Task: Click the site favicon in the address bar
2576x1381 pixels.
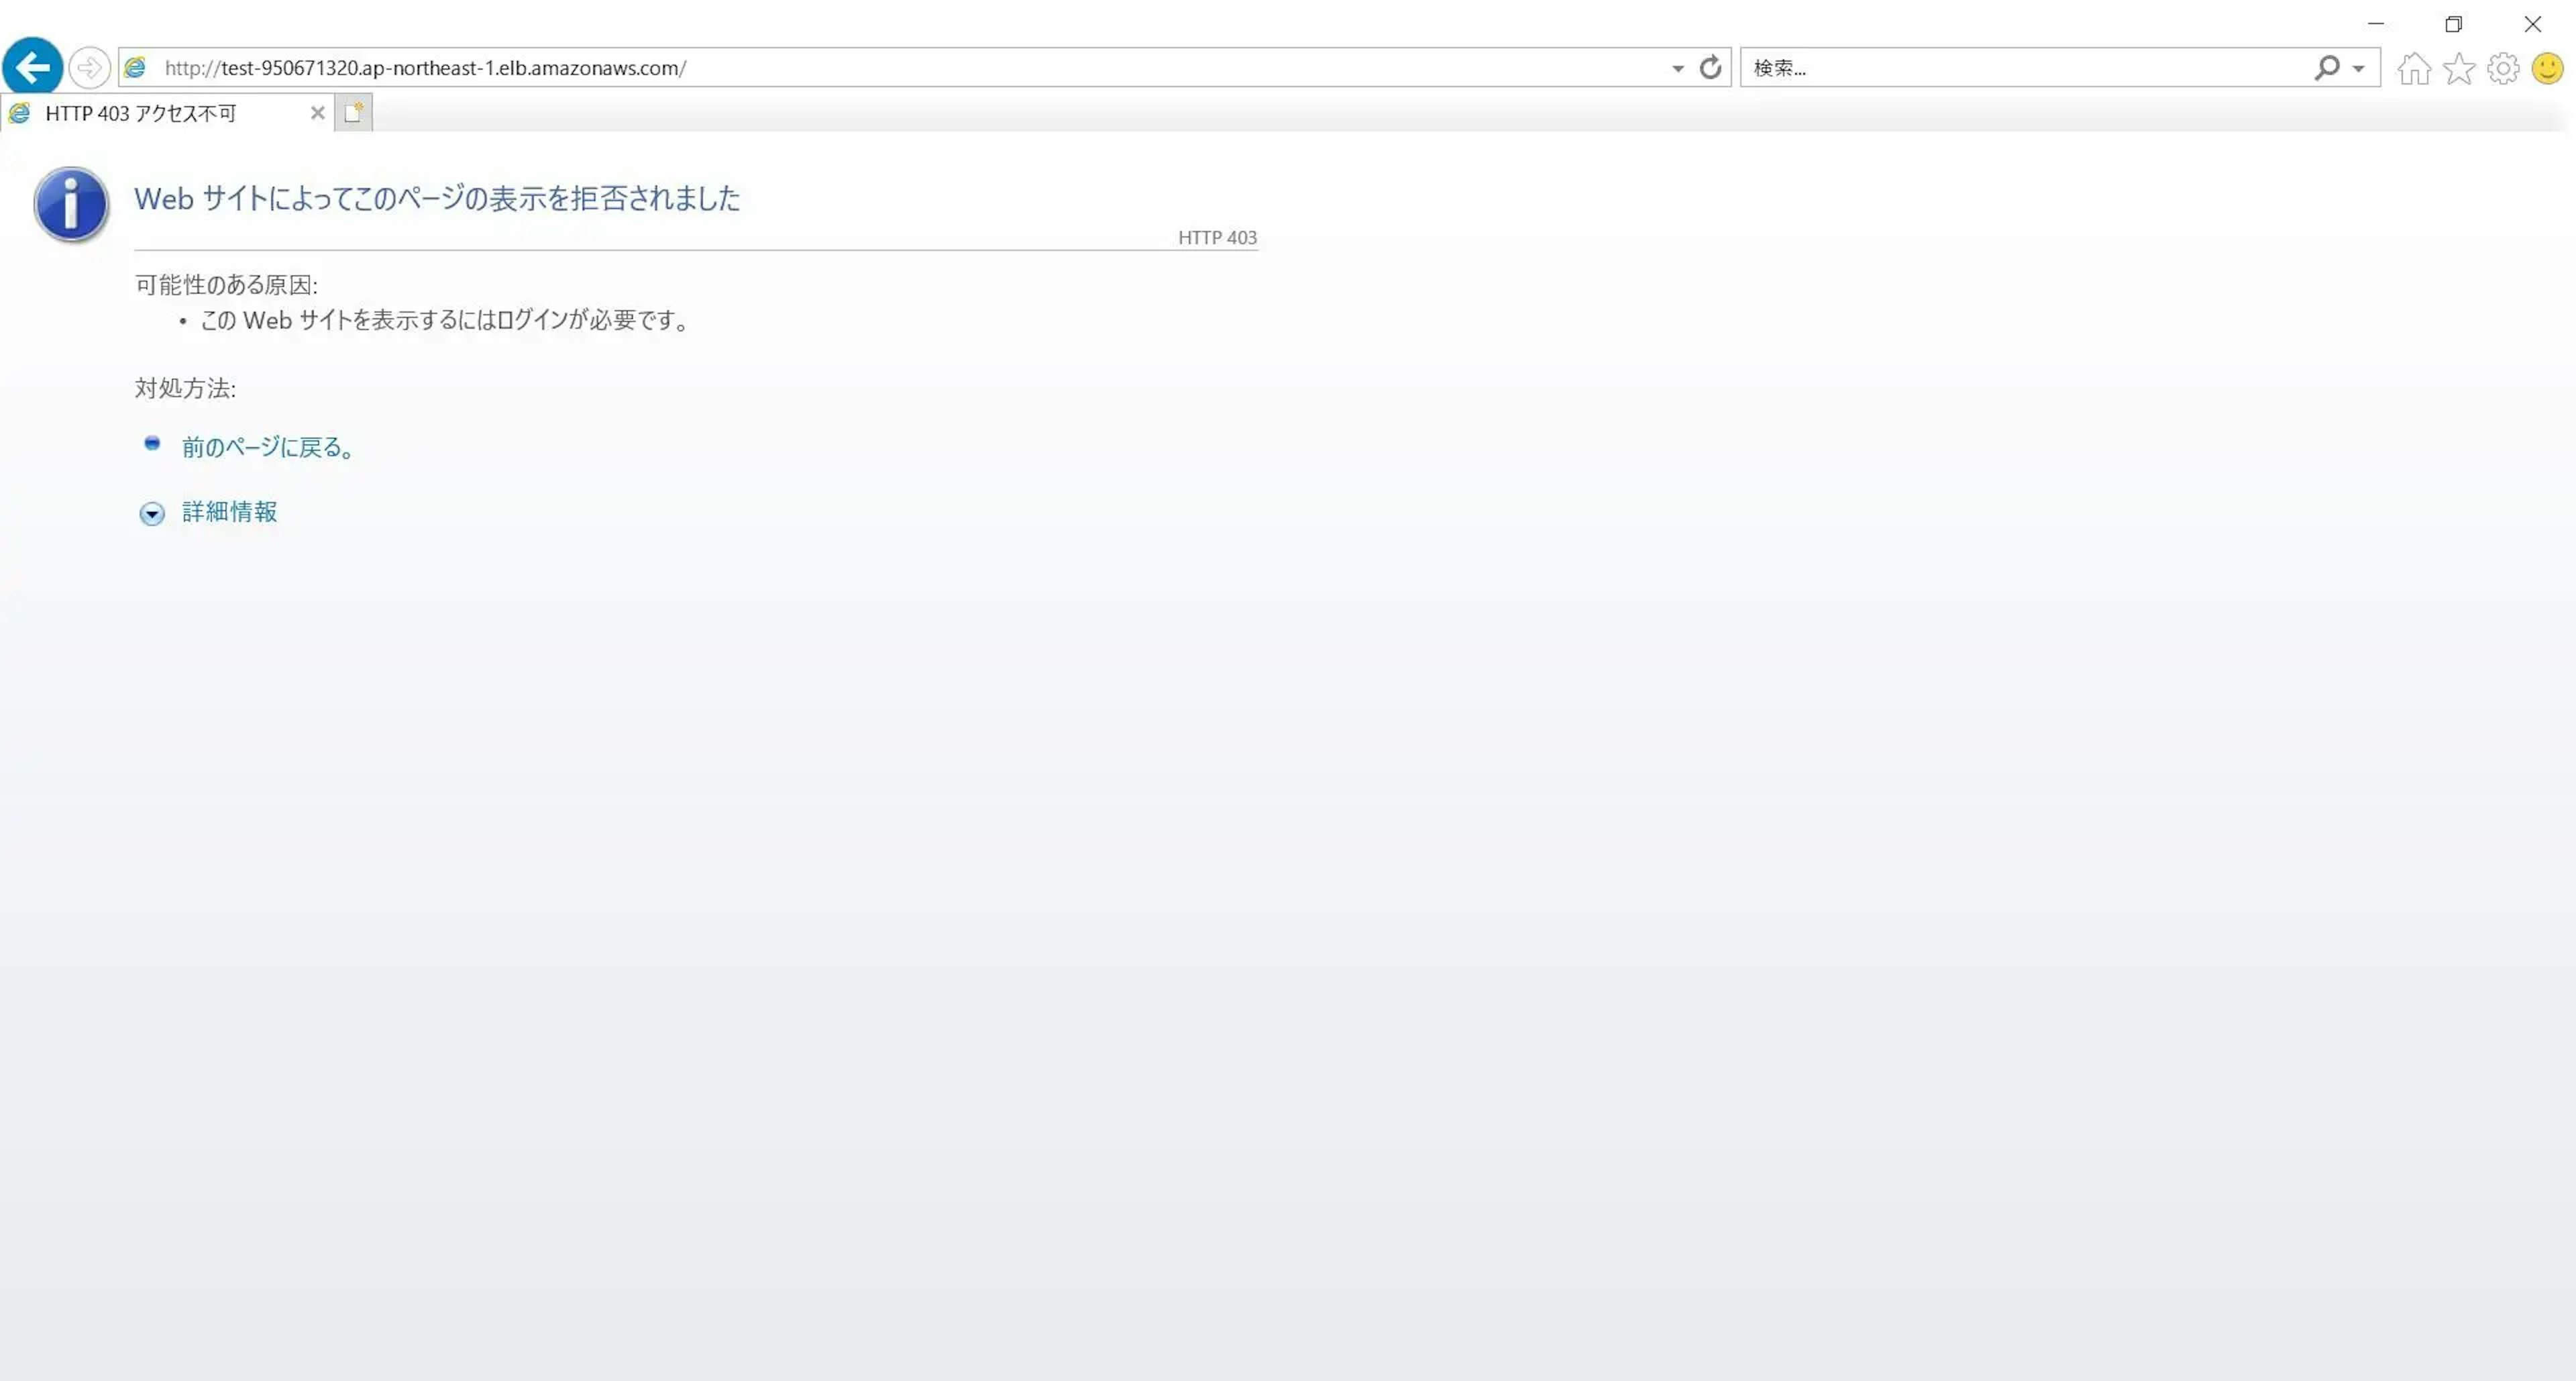Action: coord(135,68)
